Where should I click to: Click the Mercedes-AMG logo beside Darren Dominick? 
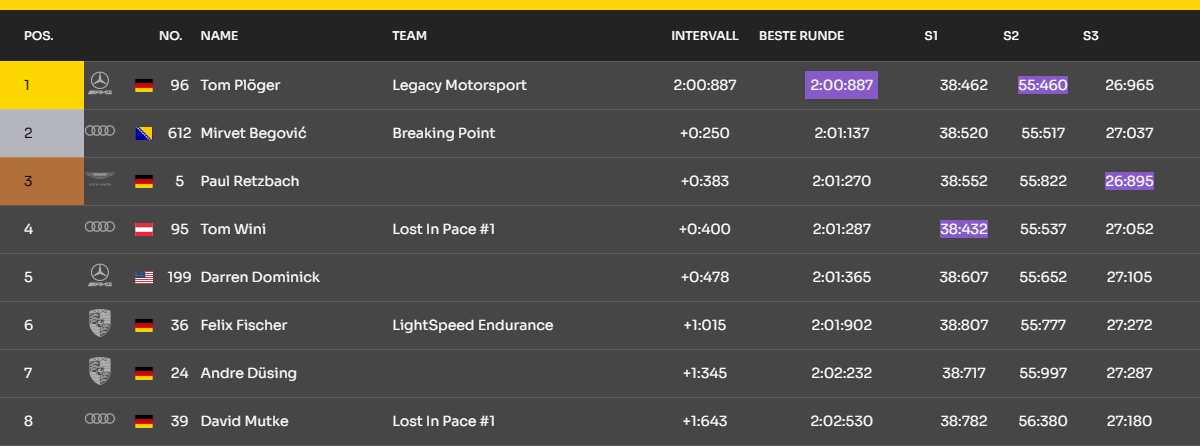(x=100, y=277)
